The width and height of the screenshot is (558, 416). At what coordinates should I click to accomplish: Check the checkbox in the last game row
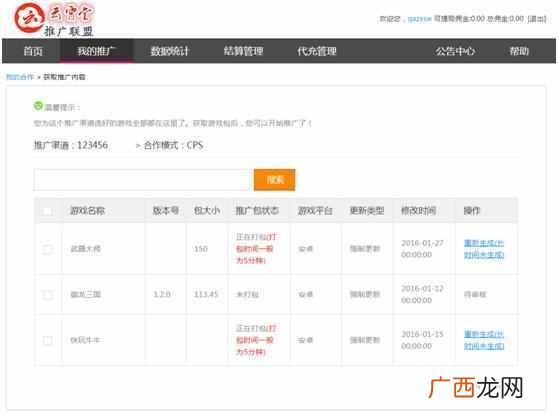[x=48, y=340]
